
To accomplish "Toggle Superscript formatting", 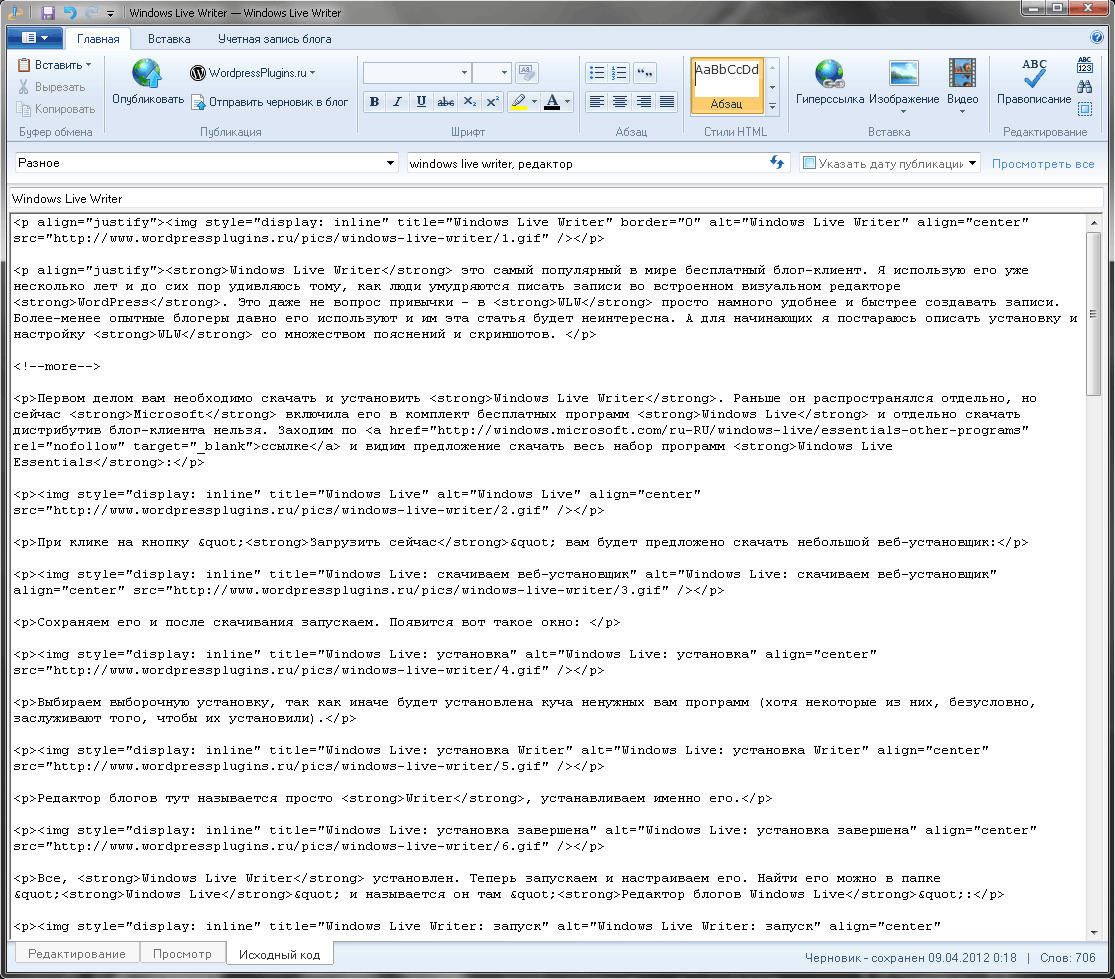I will 492,102.
